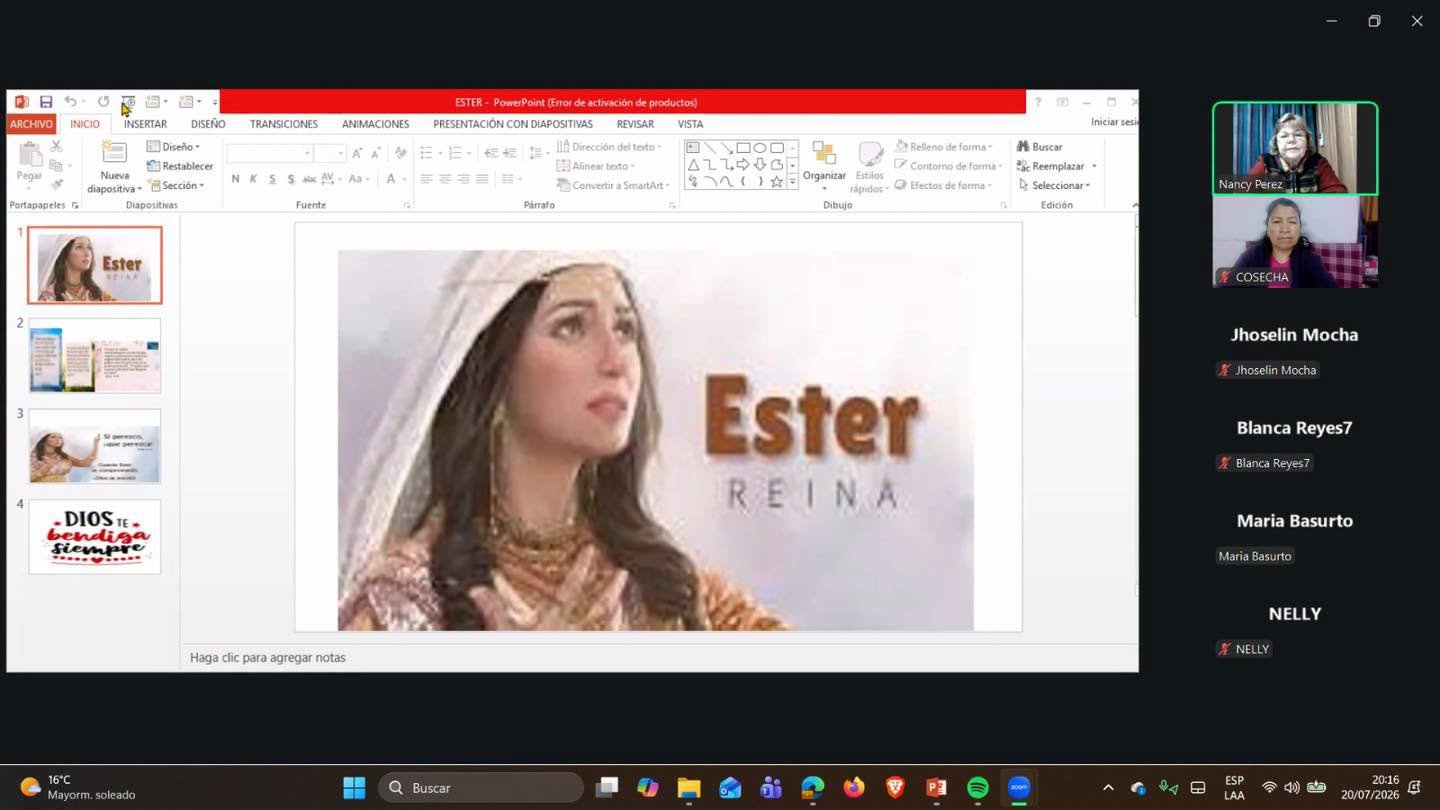Click the Format Painter brush icon
Image resolution: width=1440 pixels, height=810 pixels.
coord(56,185)
